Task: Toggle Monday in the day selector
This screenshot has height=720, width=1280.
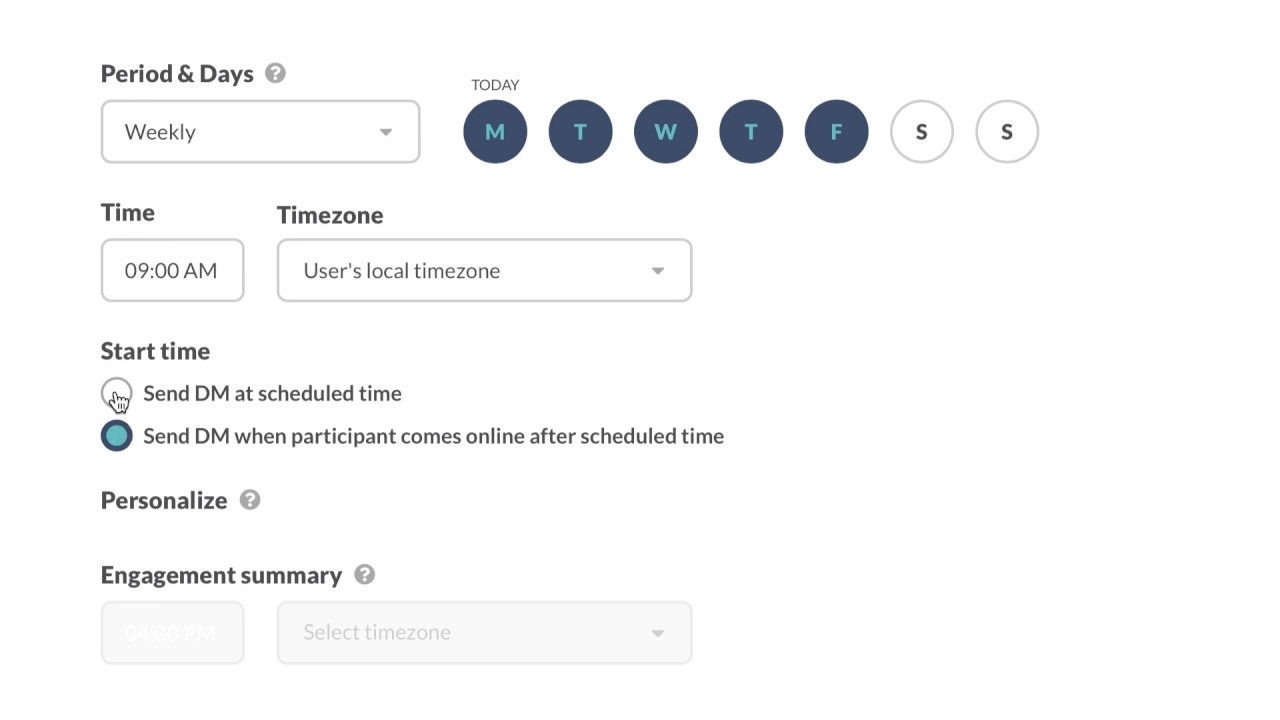Action: 495,131
